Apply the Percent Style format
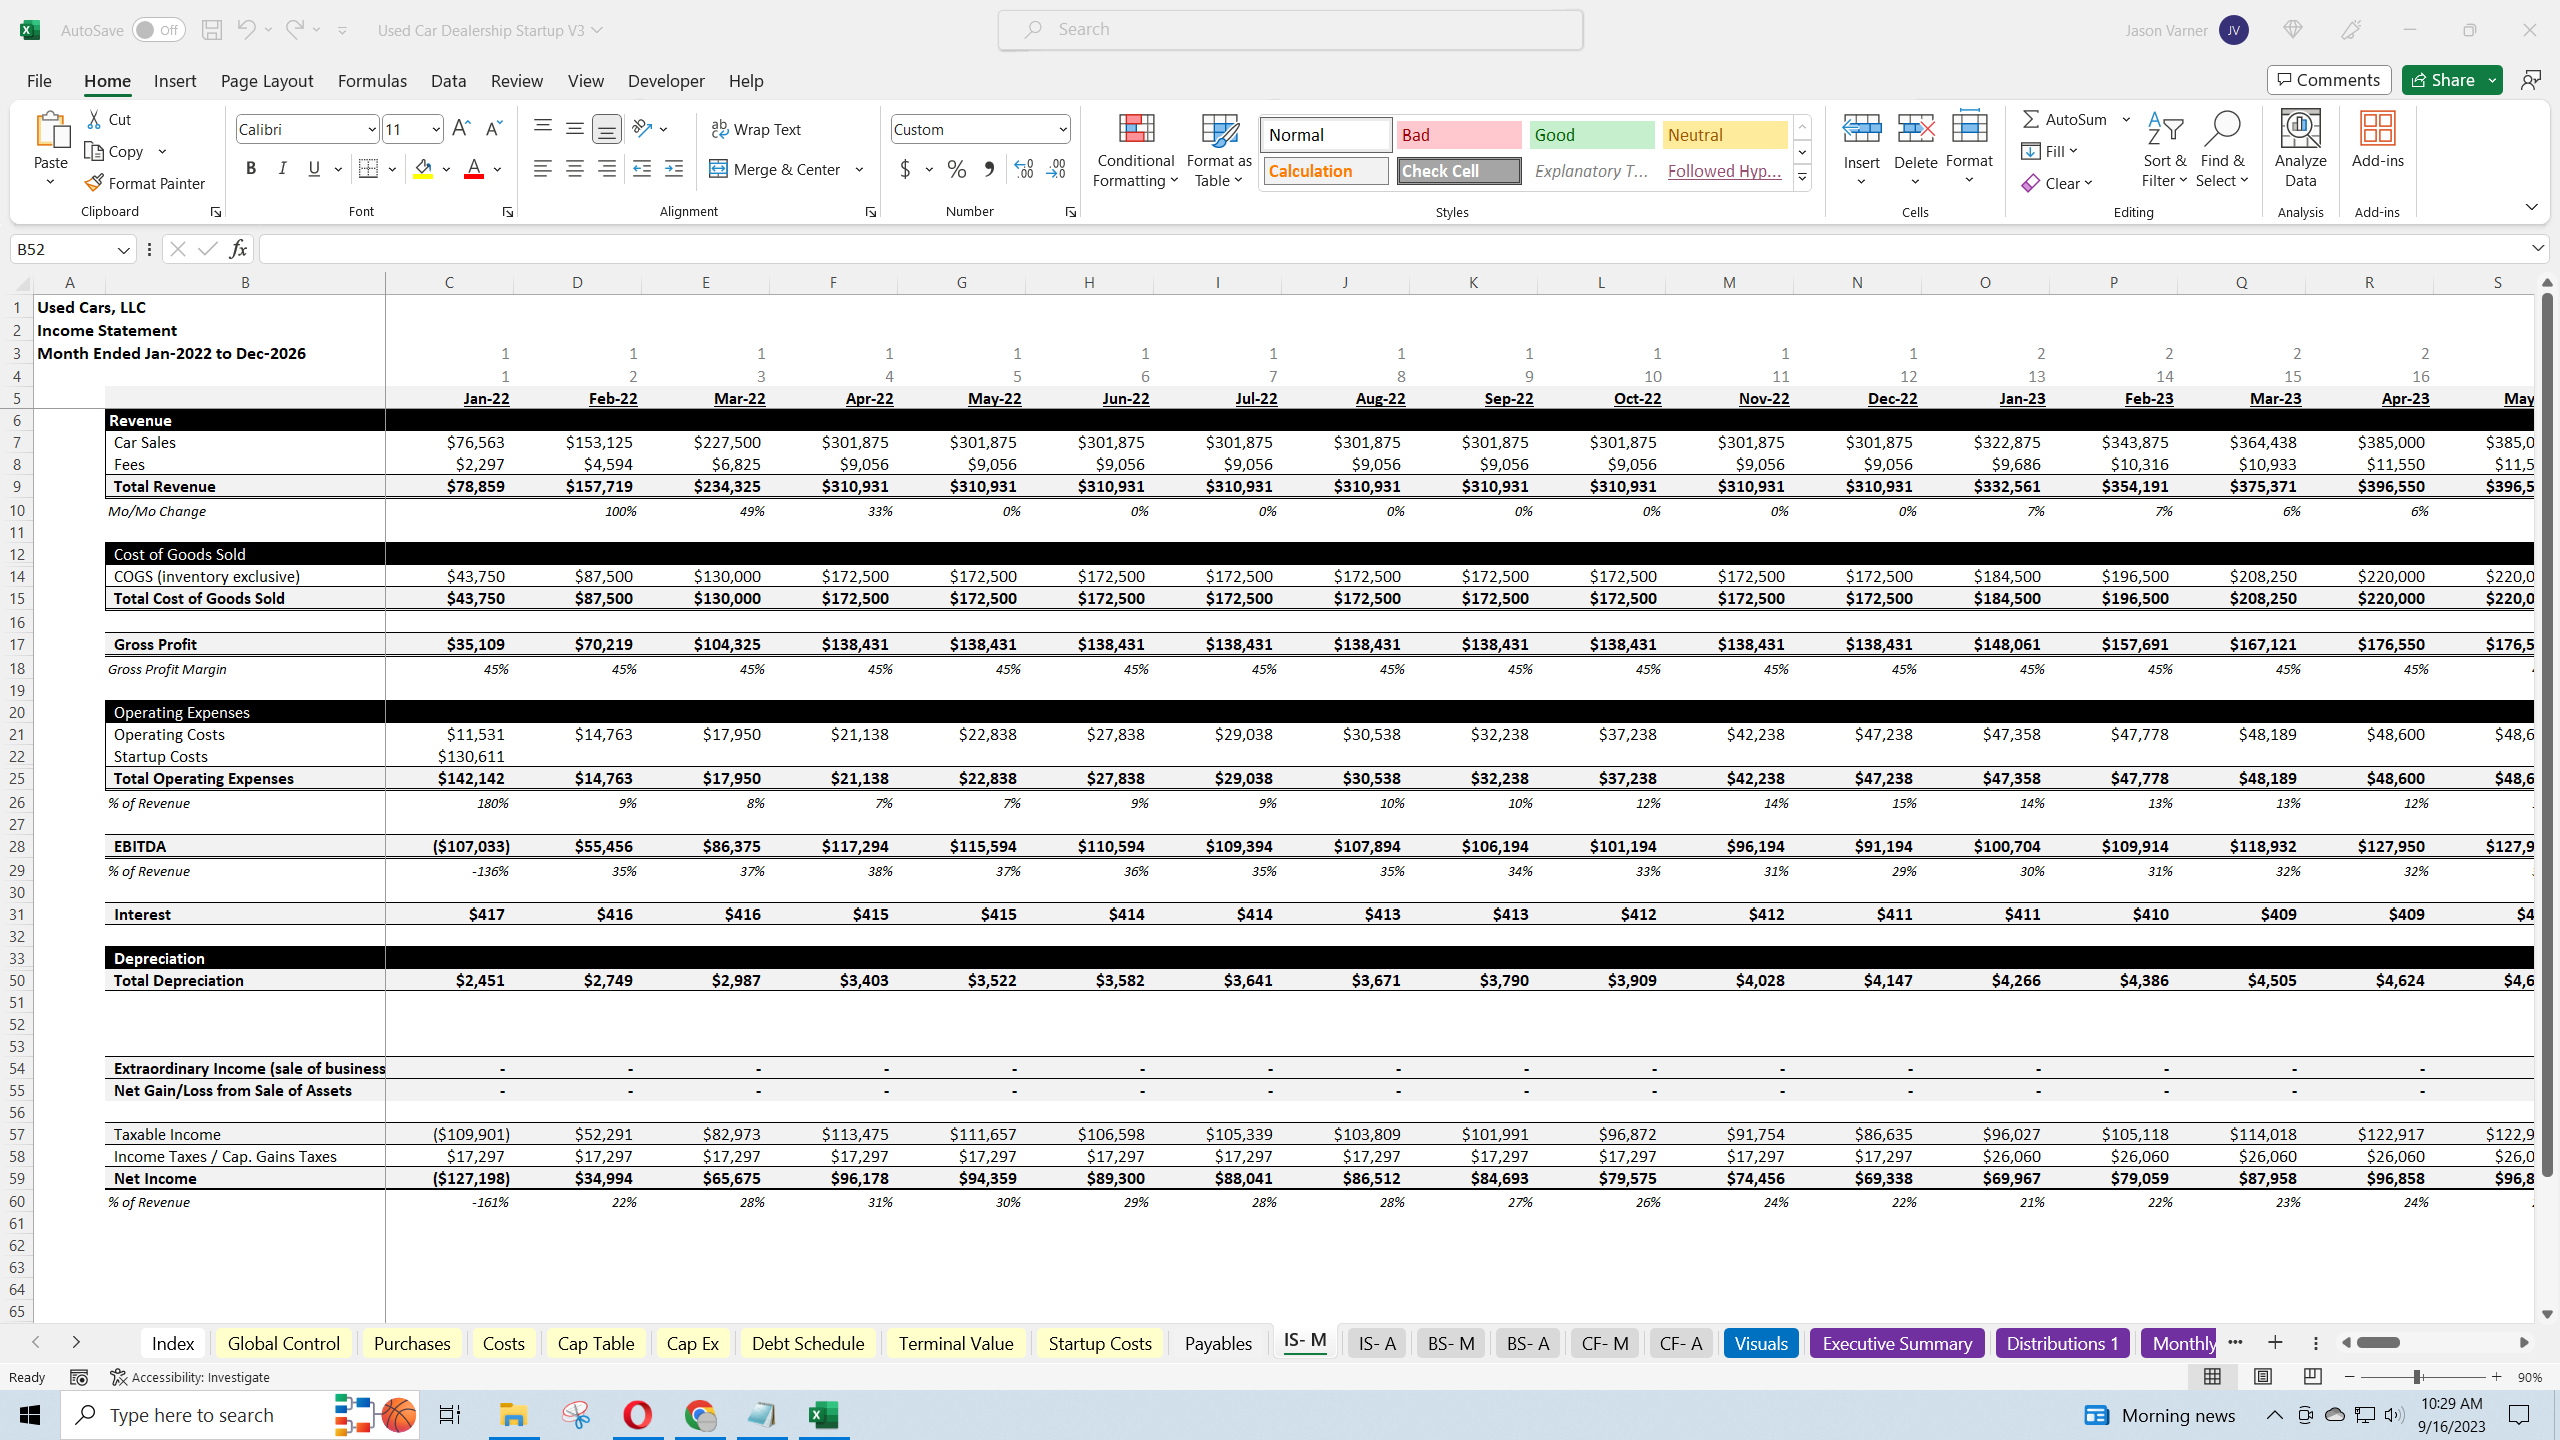This screenshot has width=2560, height=1440. click(x=956, y=170)
